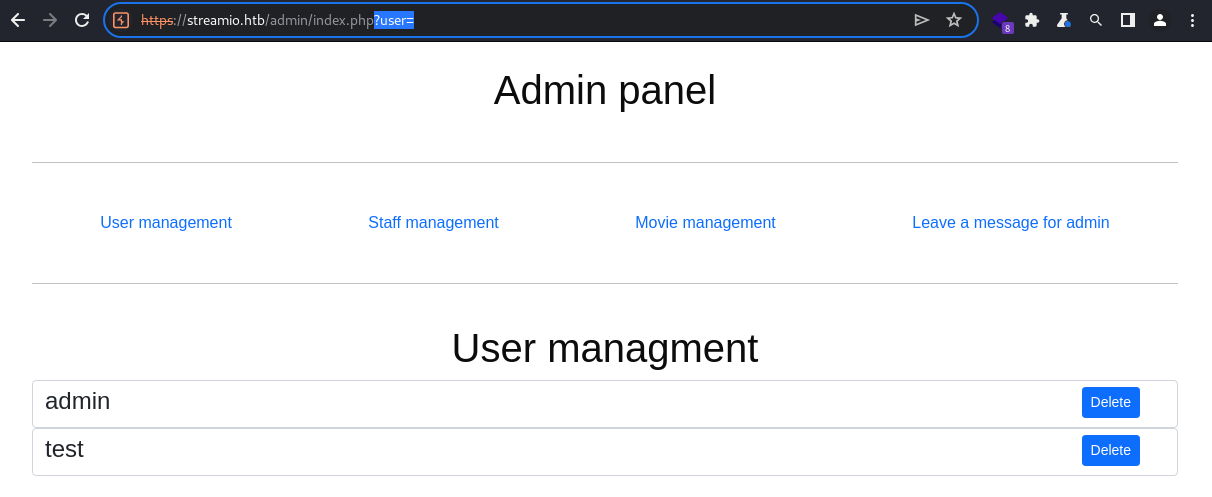This screenshot has width=1212, height=497.
Task: Reload the streamio.htb page
Action: point(82,20)
